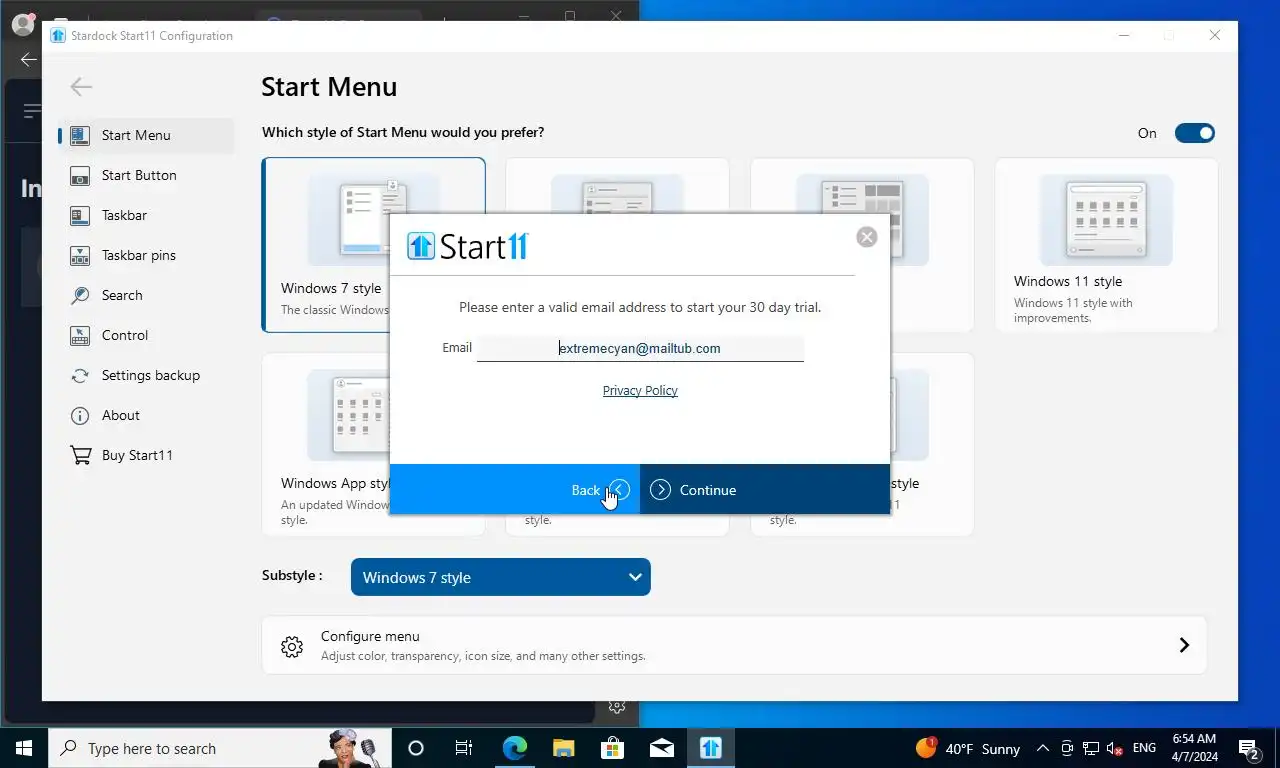This screenshot has width=1280, height=768.
Task: Click the Control keyboard sidebar icon
Action: [x=80, y=336]
